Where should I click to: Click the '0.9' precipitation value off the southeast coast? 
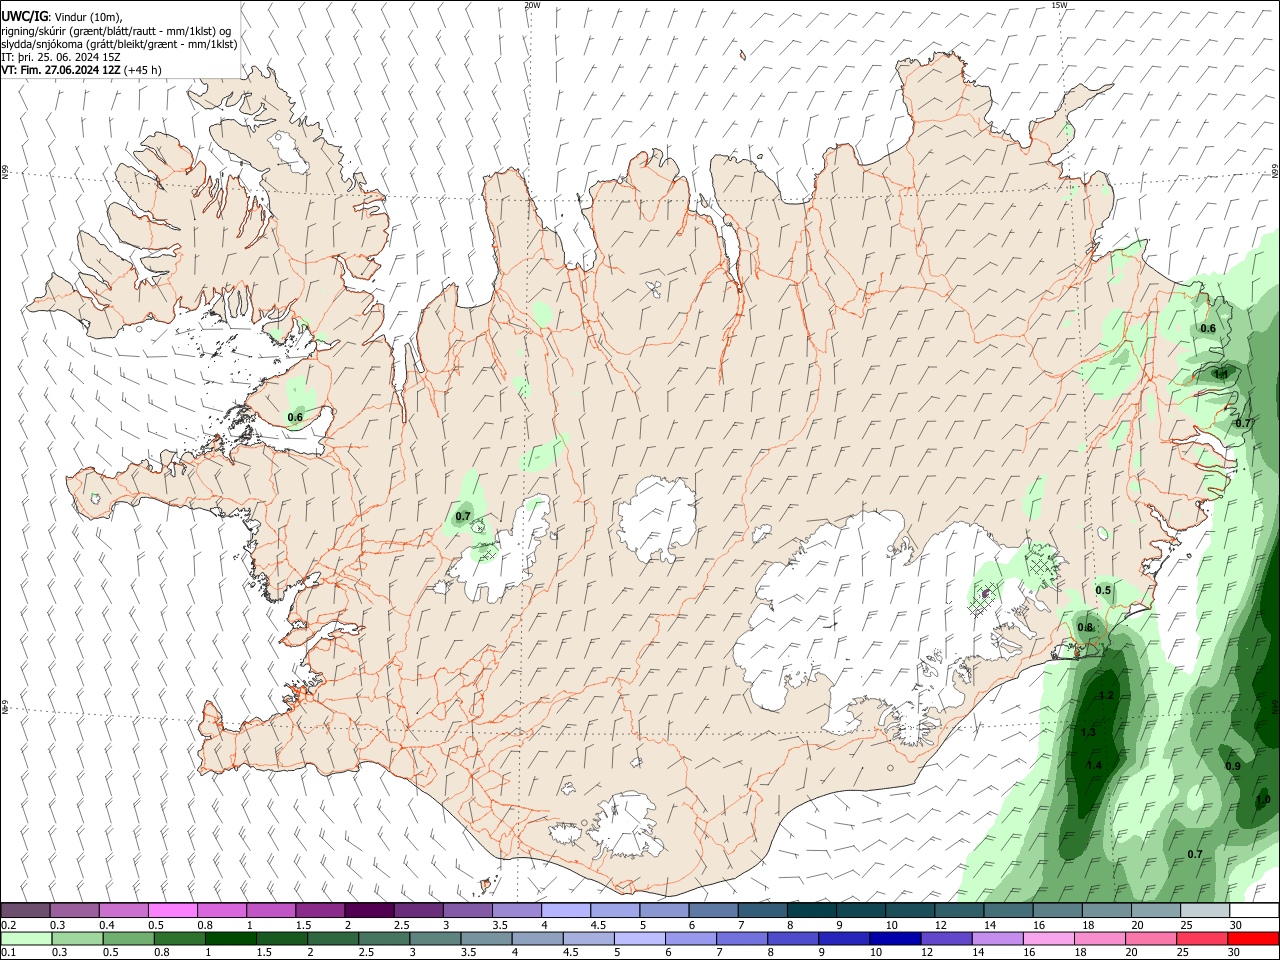tap(1233, 766)
